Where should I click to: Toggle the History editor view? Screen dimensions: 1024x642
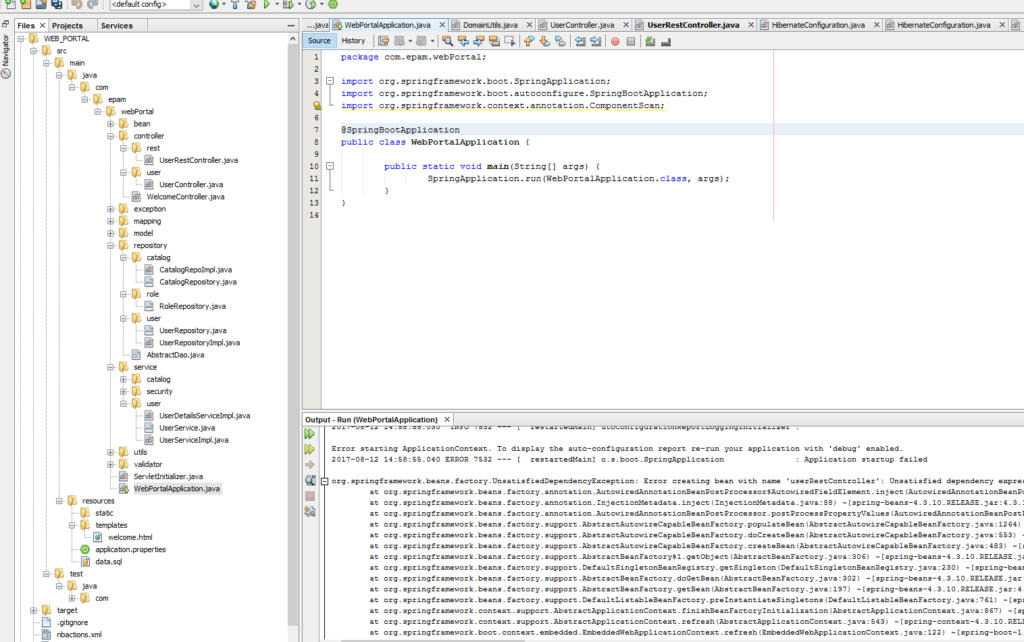click(353, 41)
